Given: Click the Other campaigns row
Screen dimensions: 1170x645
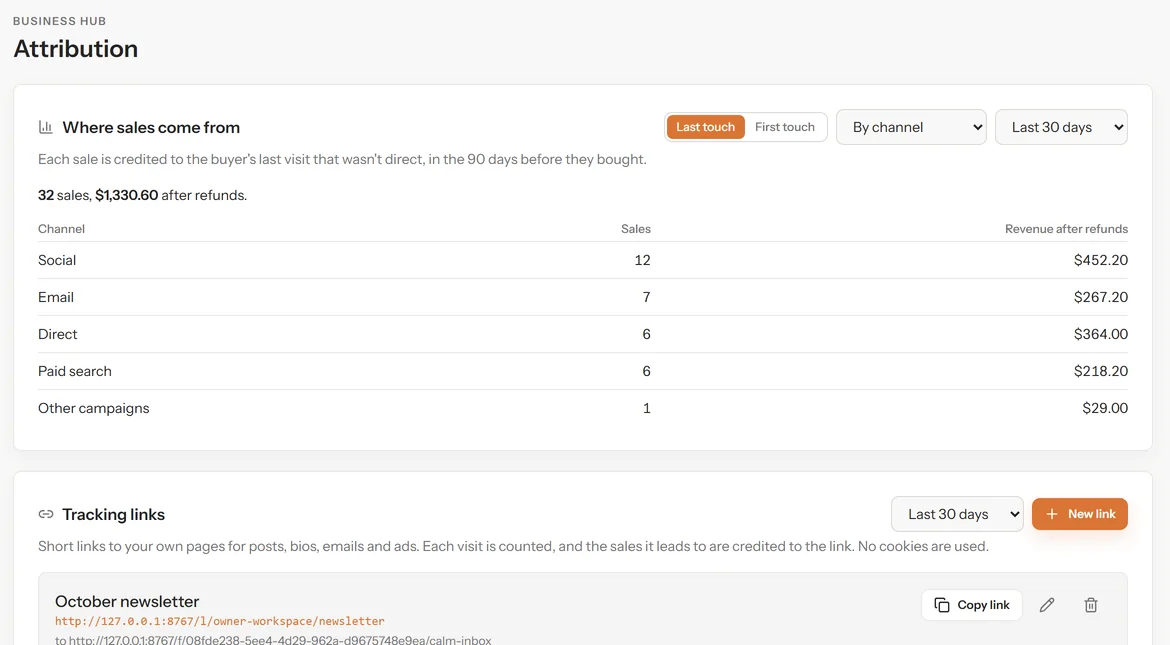Looking at the screenshot, I should (x=583, y=408).
